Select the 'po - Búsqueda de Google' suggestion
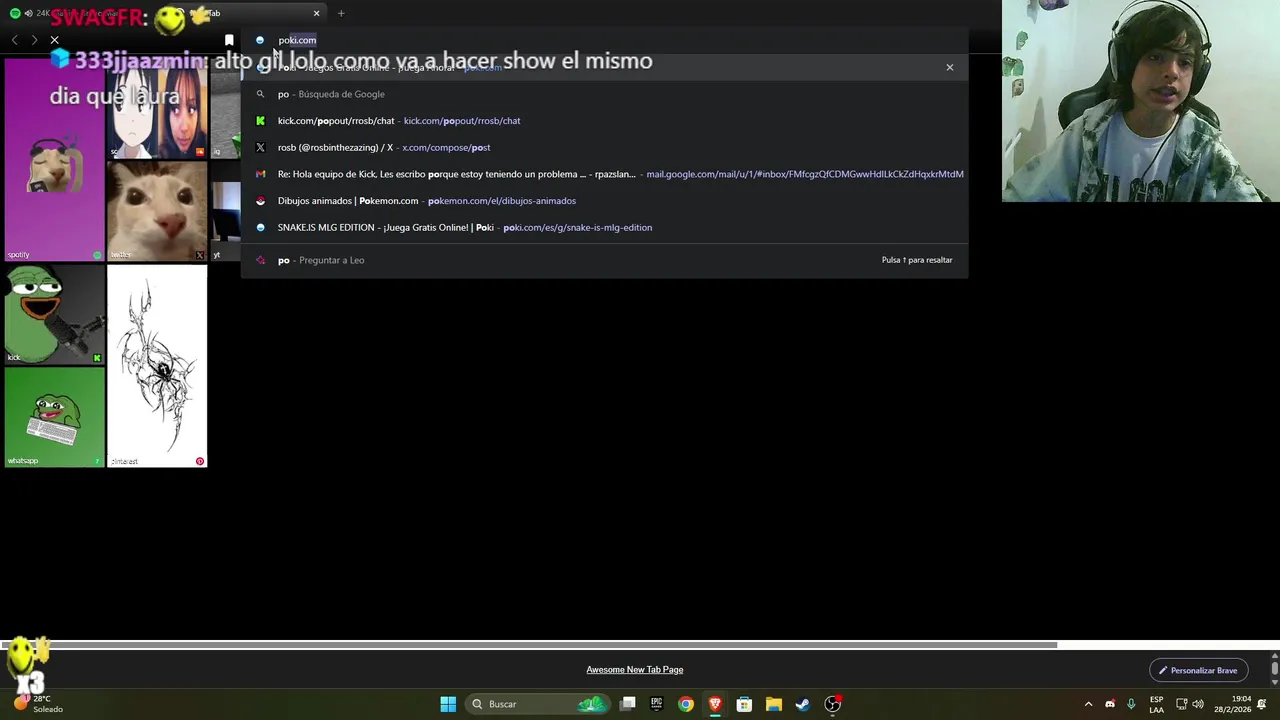The width and height of the screenshot is (1280, 720). 604,94
